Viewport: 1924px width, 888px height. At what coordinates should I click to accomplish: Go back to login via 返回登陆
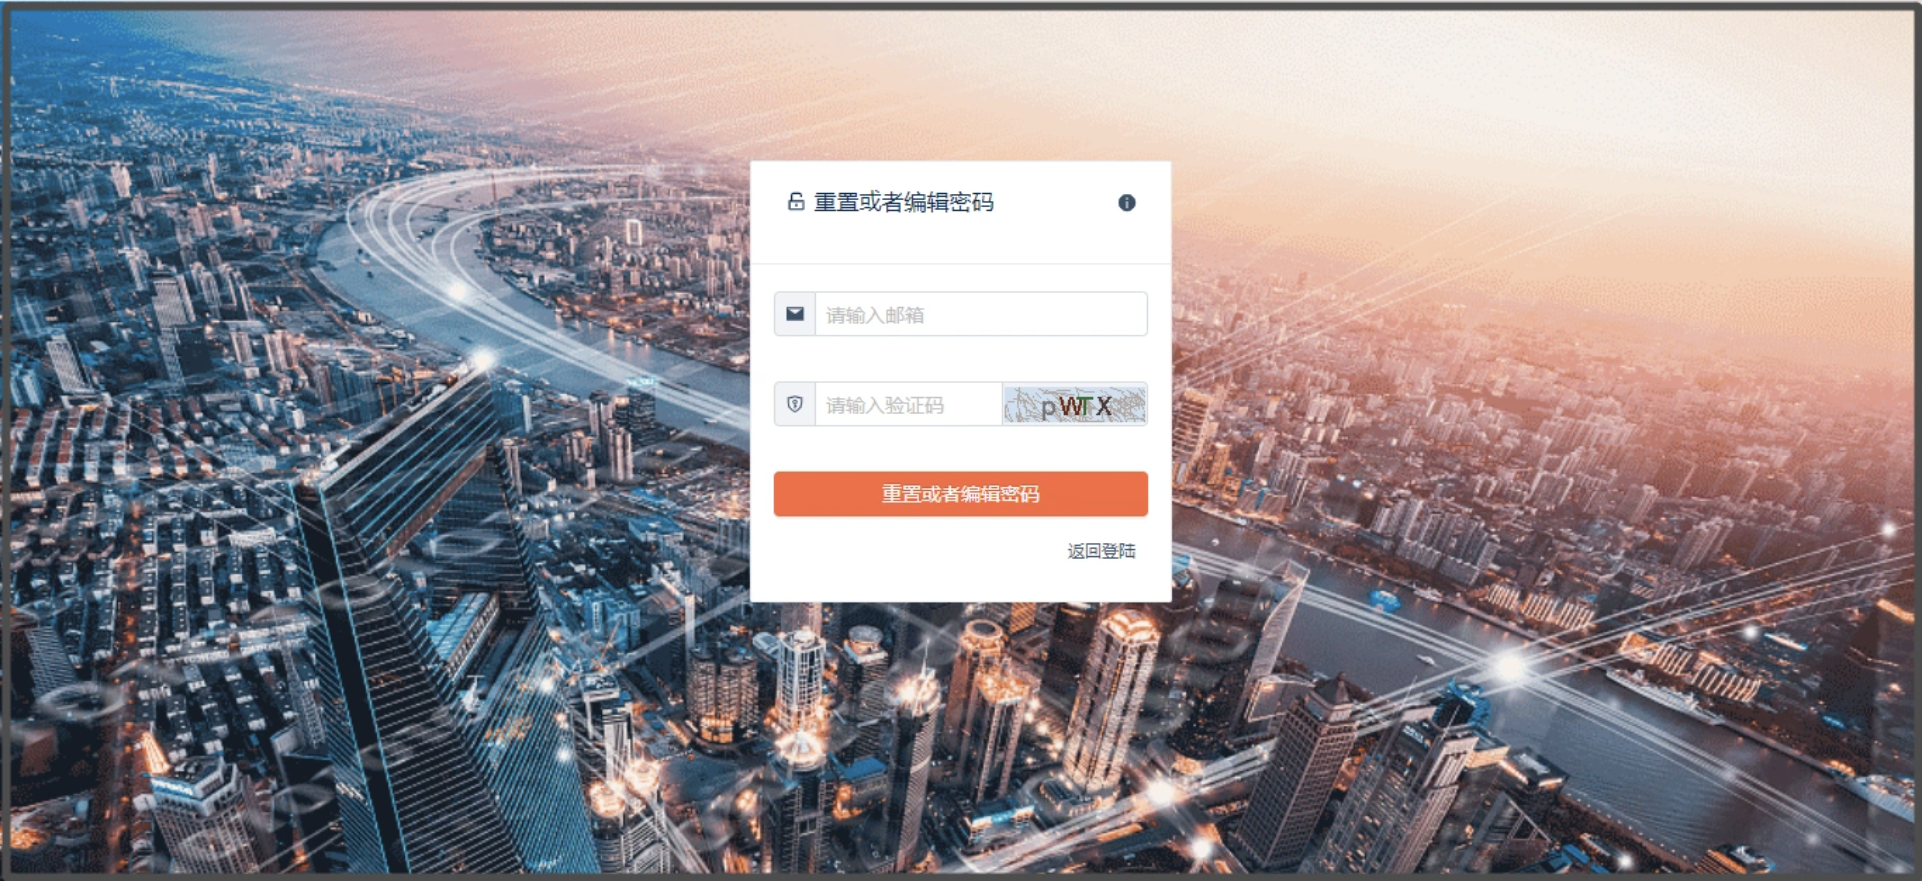(x=1101, y=551)
